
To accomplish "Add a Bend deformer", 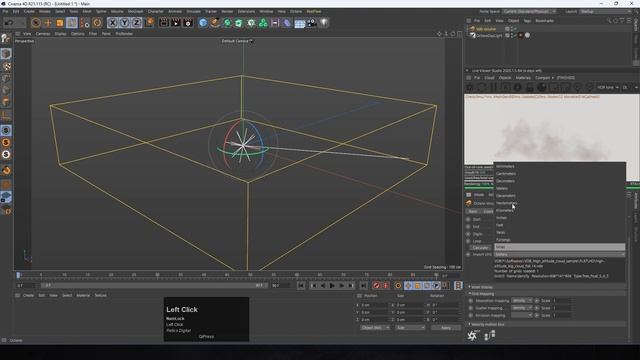I will (287, 23).
